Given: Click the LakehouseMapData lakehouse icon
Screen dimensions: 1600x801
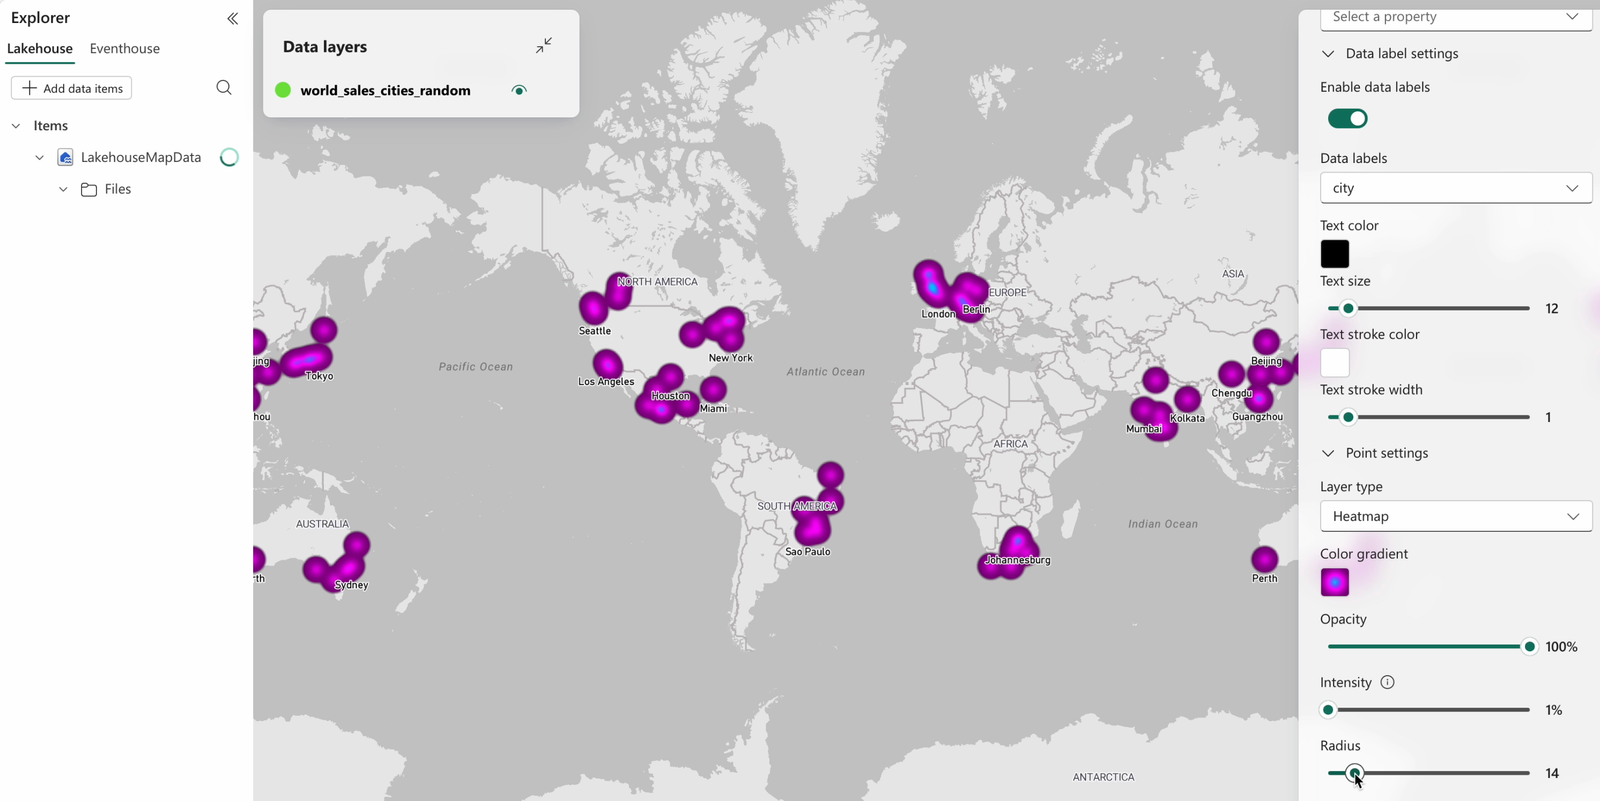Looking at the screenshot, I should coord(65,157).
